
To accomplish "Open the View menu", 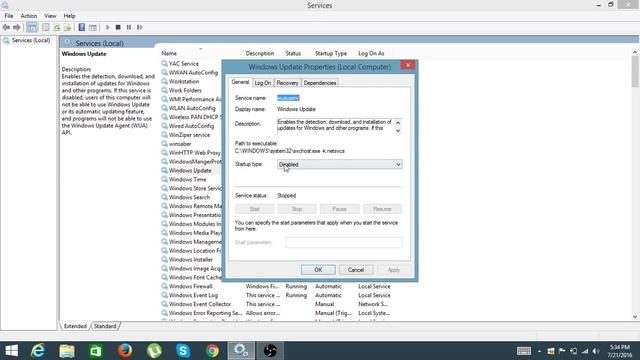I will click(50, 16).
